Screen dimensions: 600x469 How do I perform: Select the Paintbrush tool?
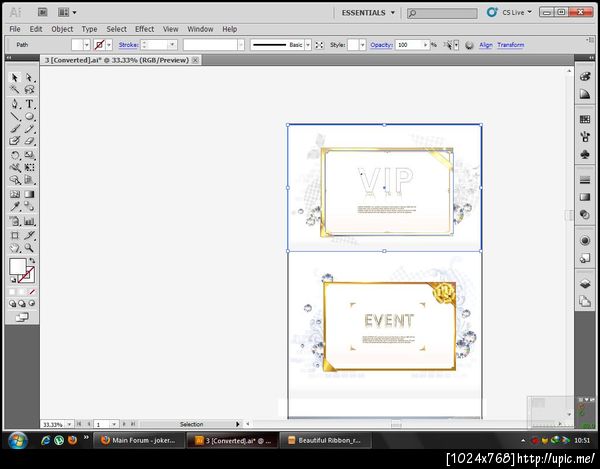[15, 129]
